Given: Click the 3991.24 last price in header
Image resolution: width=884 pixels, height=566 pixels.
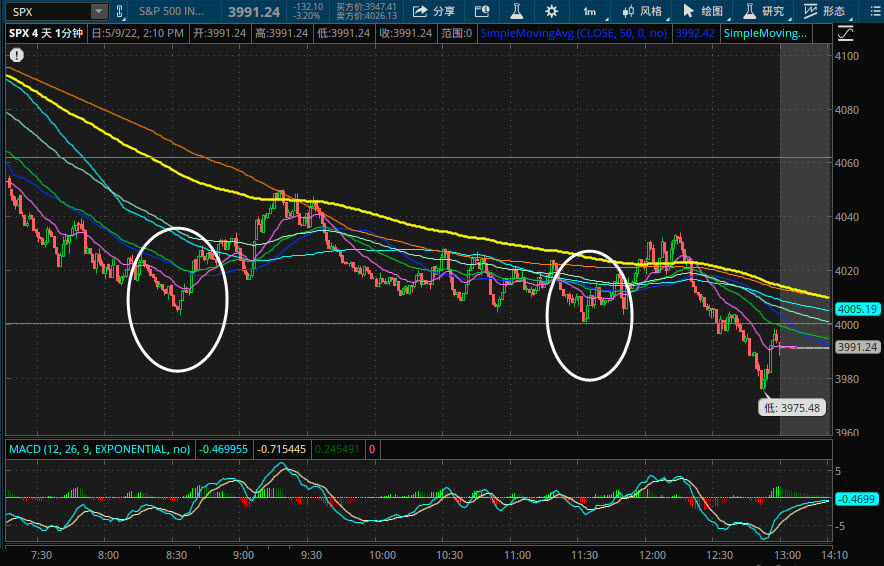Looking at the screenshot, I should [x=254, y=12].
